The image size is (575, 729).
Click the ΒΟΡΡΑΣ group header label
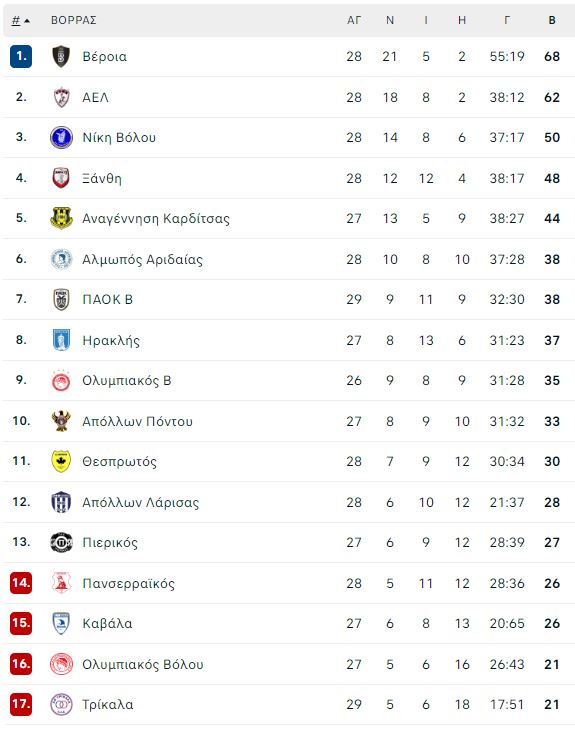click(73, 20)
